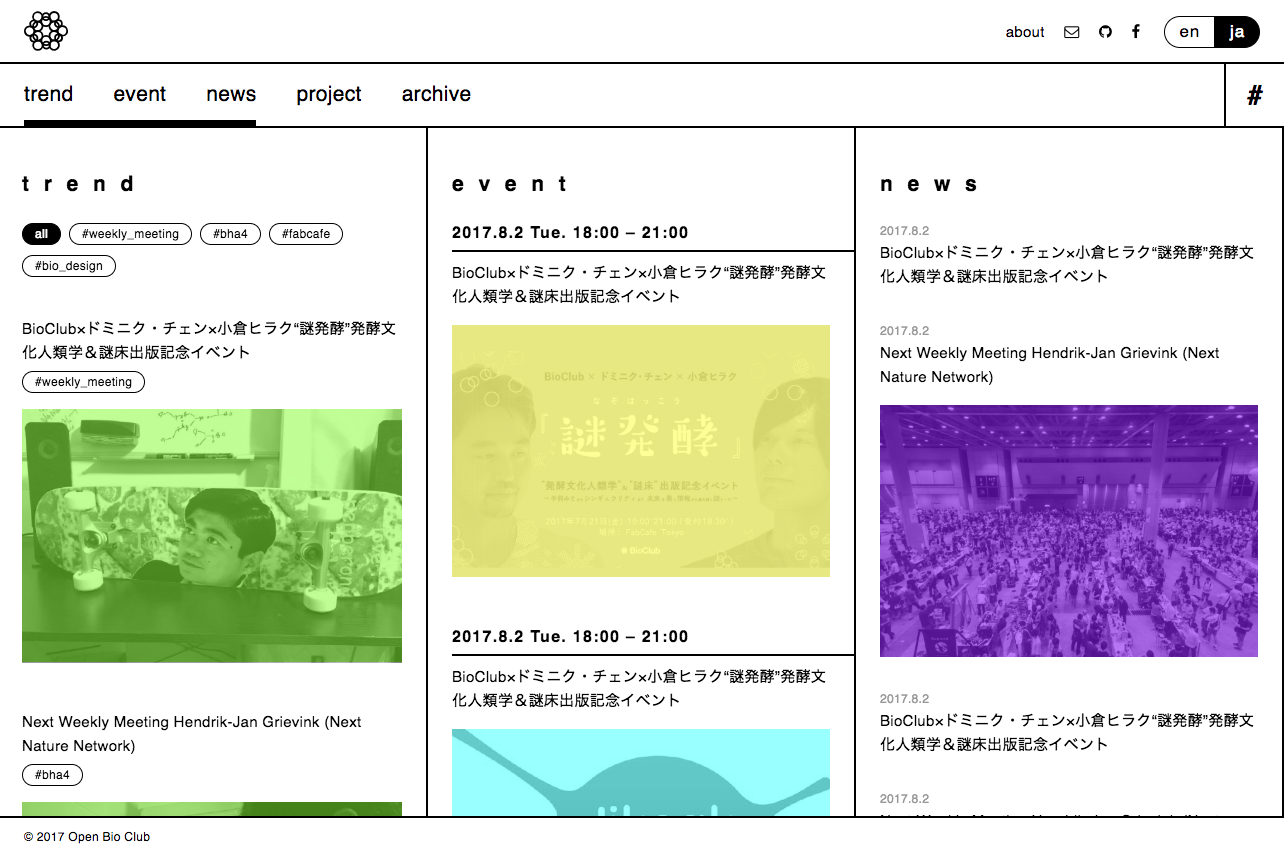Image resolution: width=1284 pixels, height=856 pixels.
Task: Select the 'all' tag filter
Action: (x=41, y=234)
